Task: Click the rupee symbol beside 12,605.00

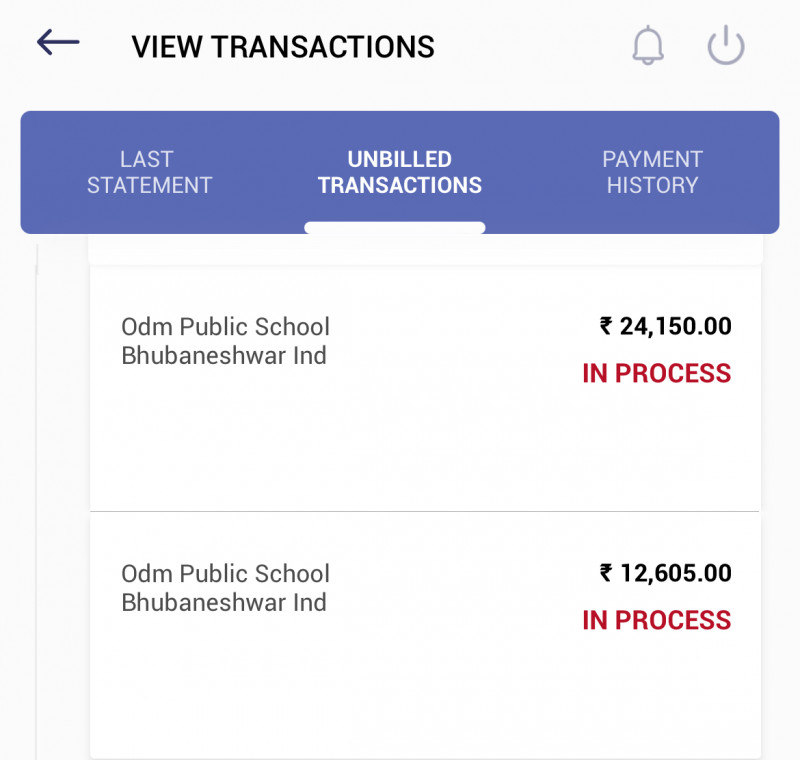Action: pyautogui.click(x=606, y=573)
